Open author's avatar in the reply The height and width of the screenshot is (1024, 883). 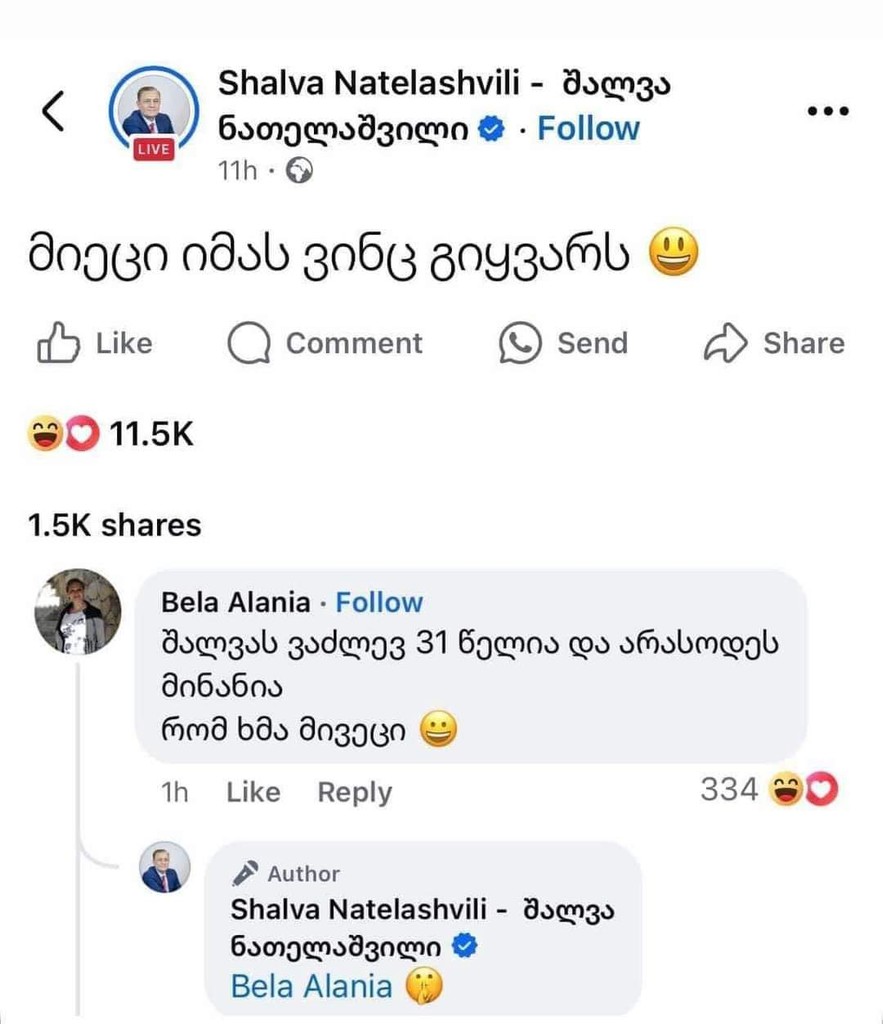[165, 867]
